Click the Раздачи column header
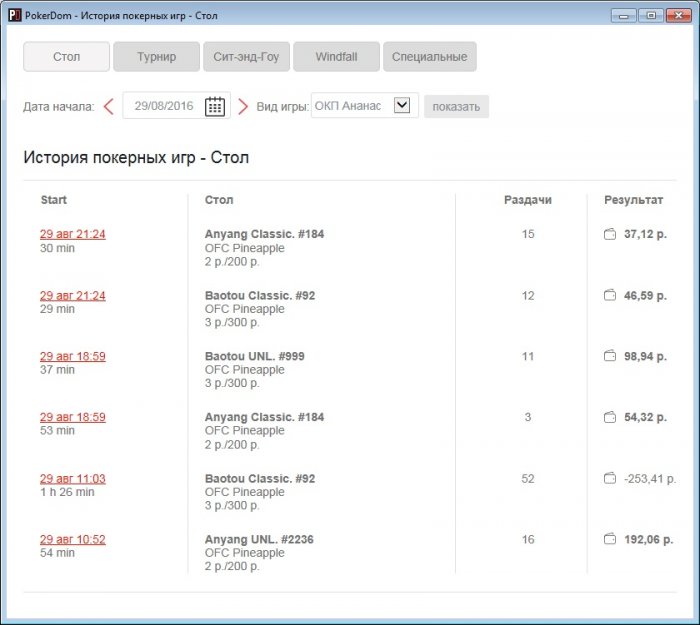 [528, 200]
